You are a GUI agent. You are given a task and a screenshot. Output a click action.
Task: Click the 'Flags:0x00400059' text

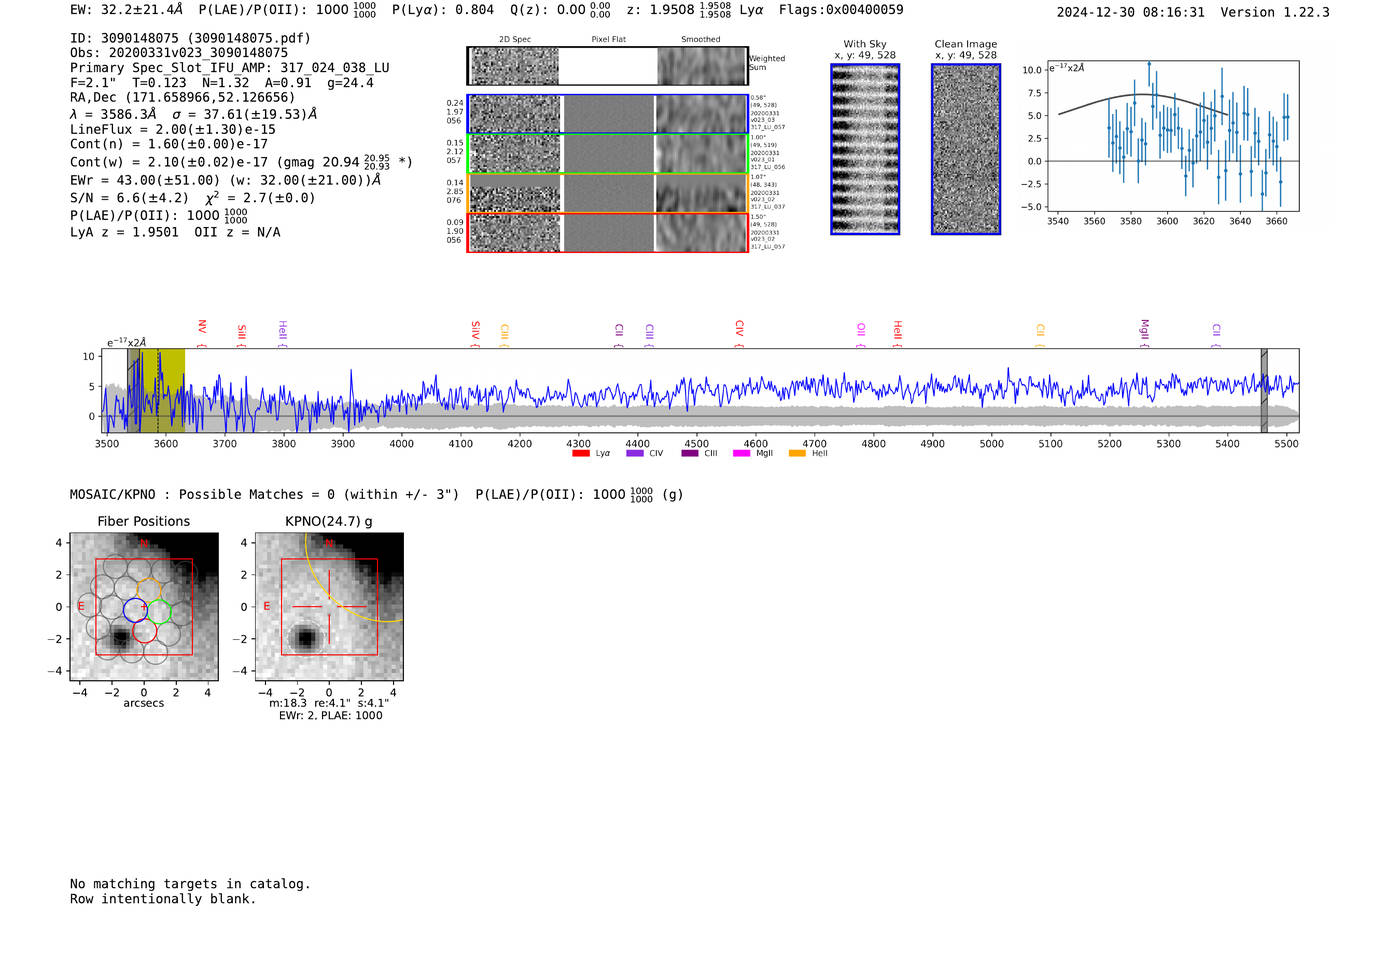pyautogui.click(x=841, y=10)
